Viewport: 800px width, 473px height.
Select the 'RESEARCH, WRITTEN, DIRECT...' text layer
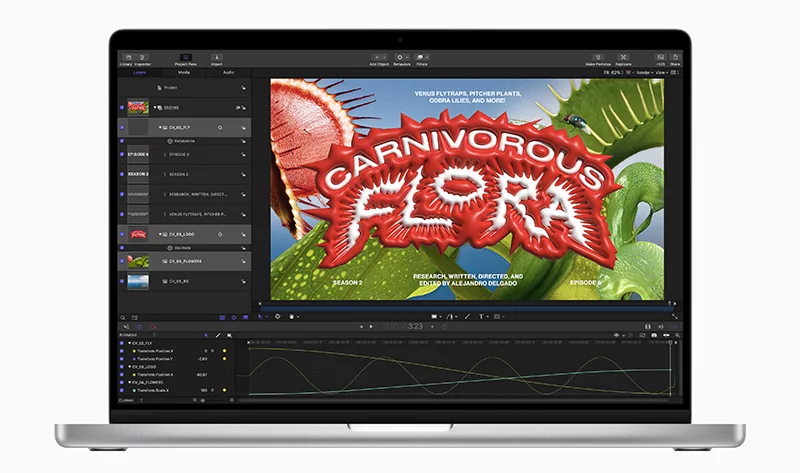(184, 194)
